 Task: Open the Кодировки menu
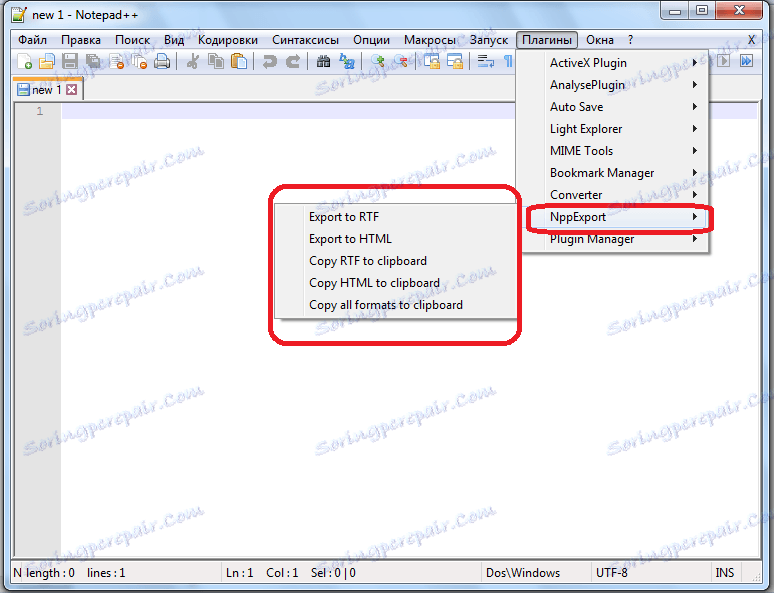228,40
